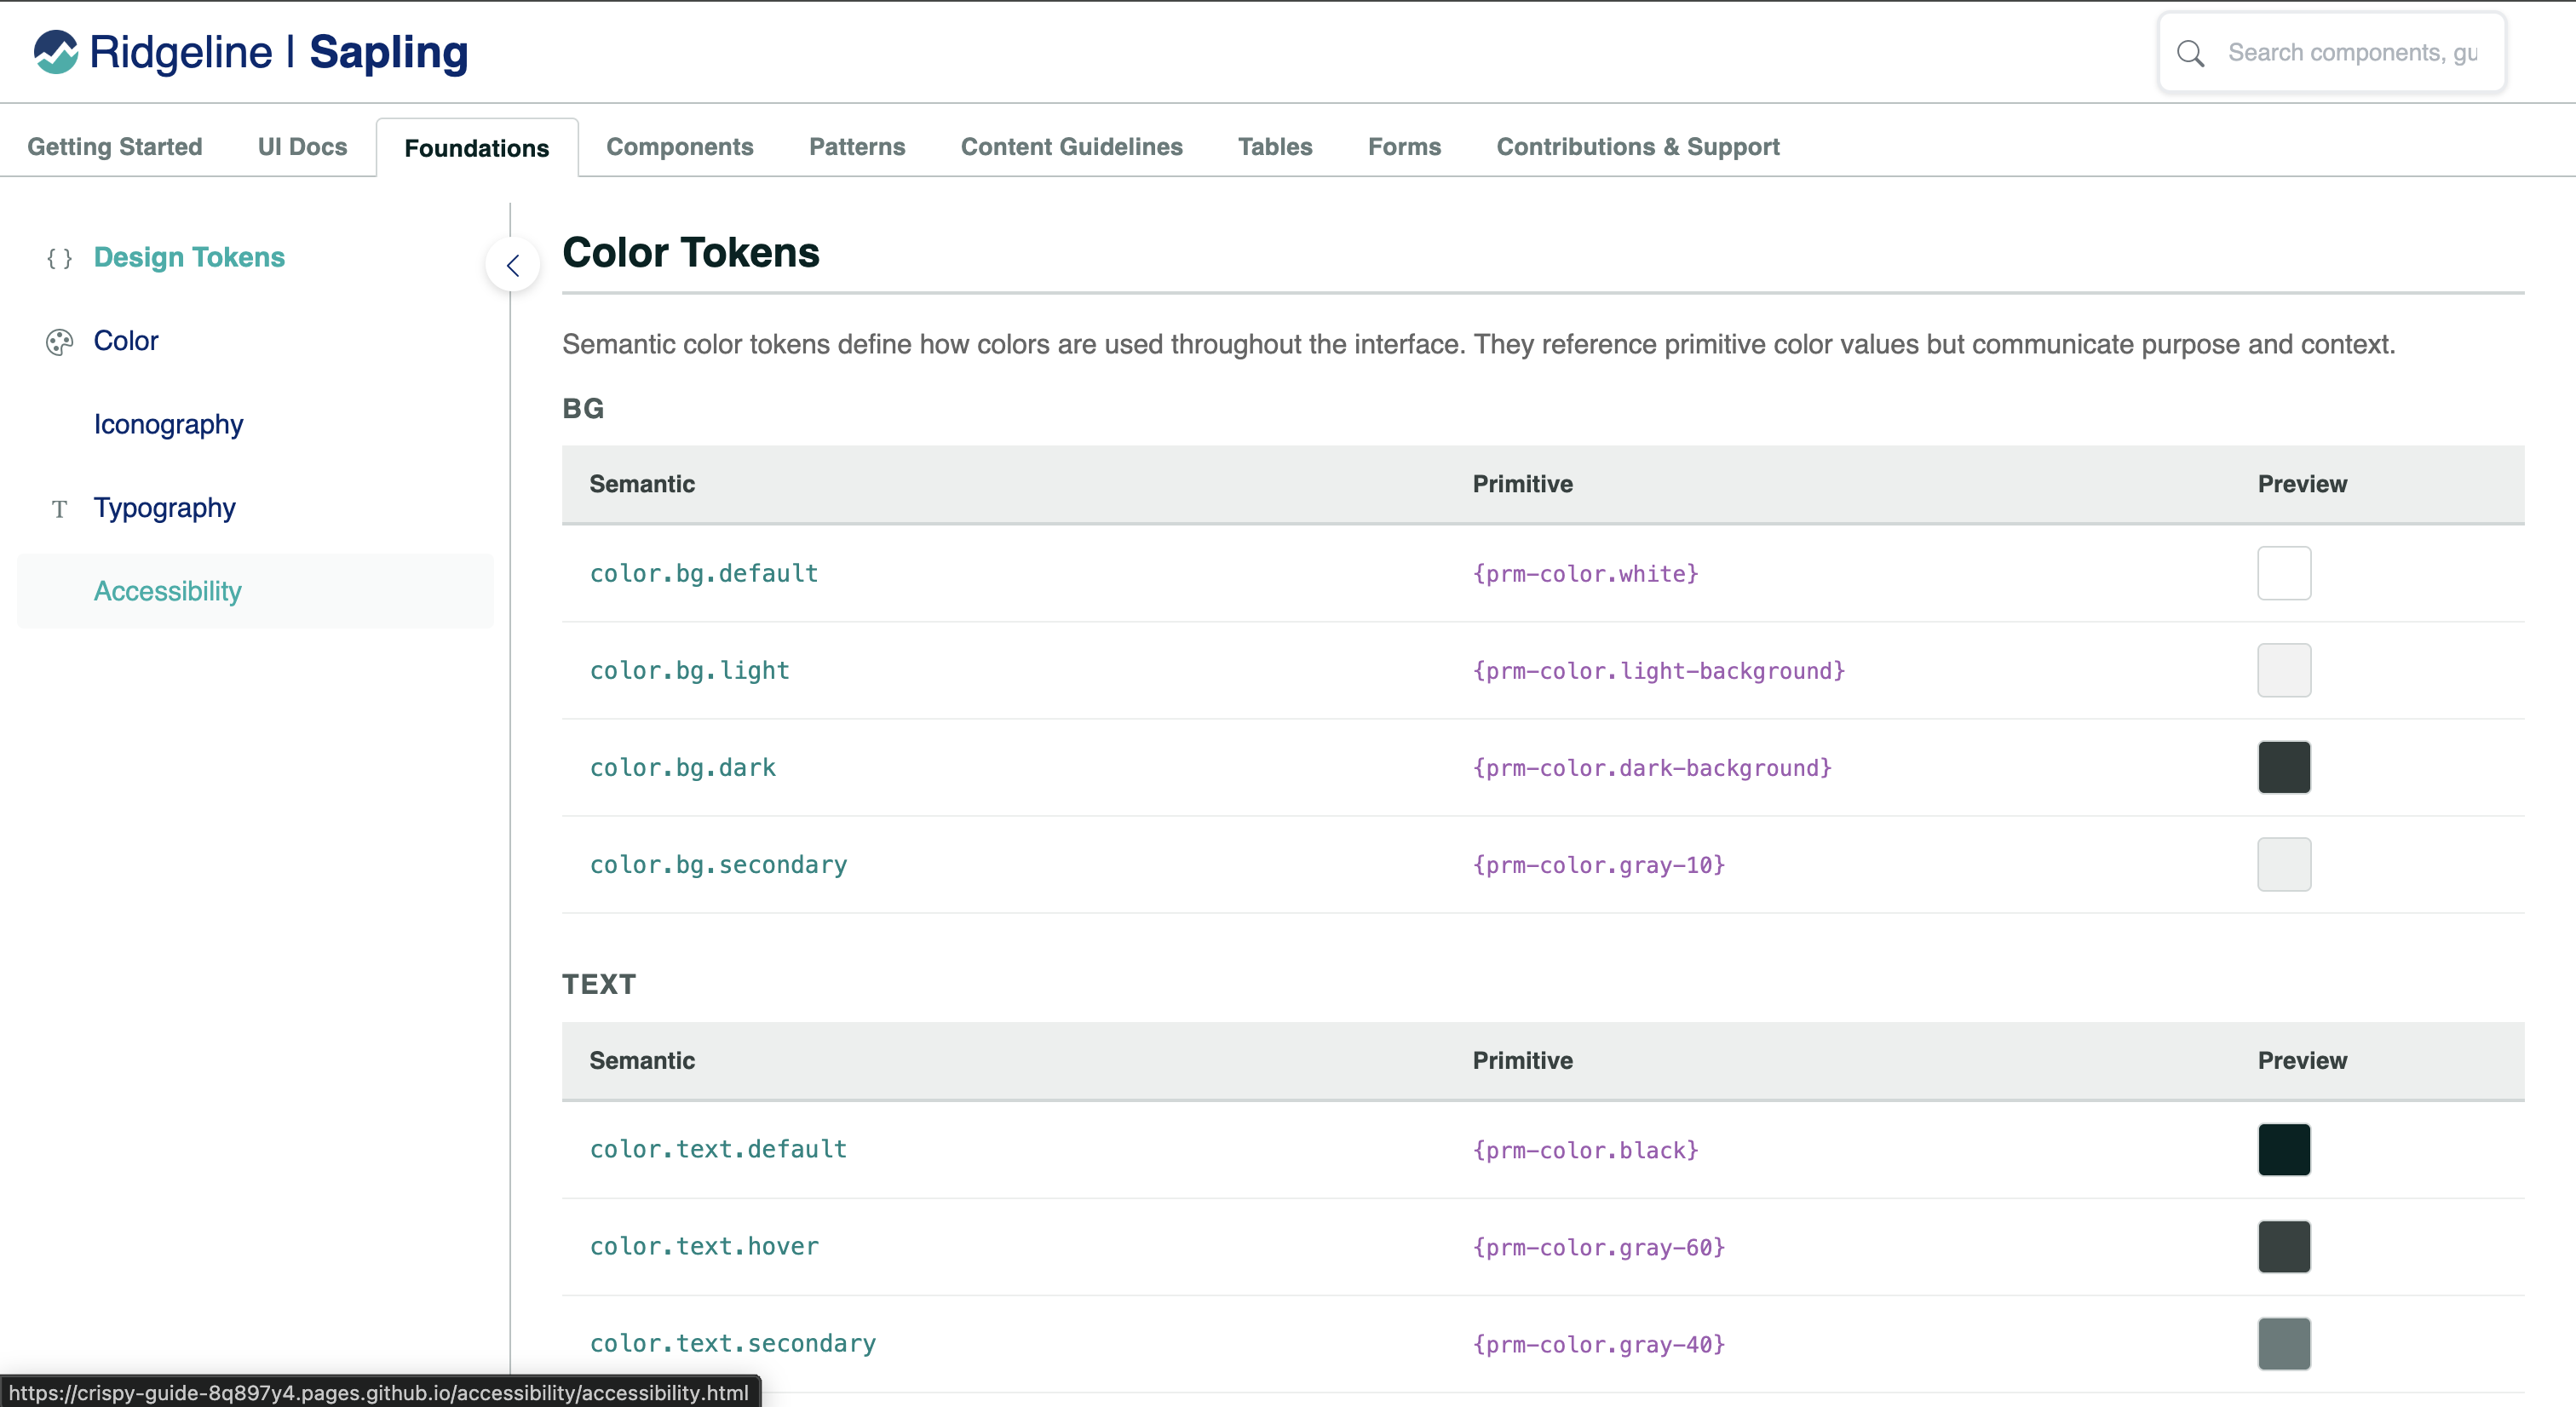This screenshot has height=1407, width=2576.
Task: Click the {prm-color.black} primitive value
Action: [x=1586, y=1150]
